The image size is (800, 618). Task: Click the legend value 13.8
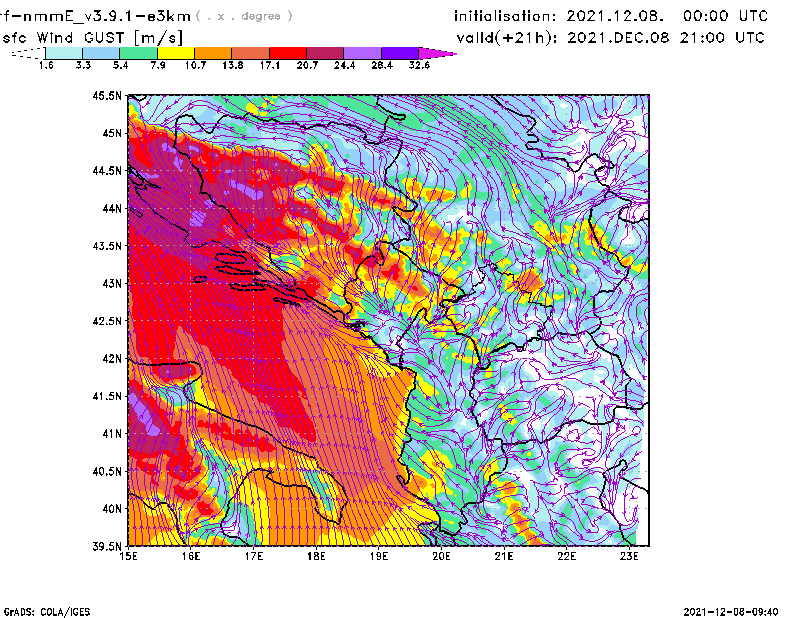(x=233, y=65)
